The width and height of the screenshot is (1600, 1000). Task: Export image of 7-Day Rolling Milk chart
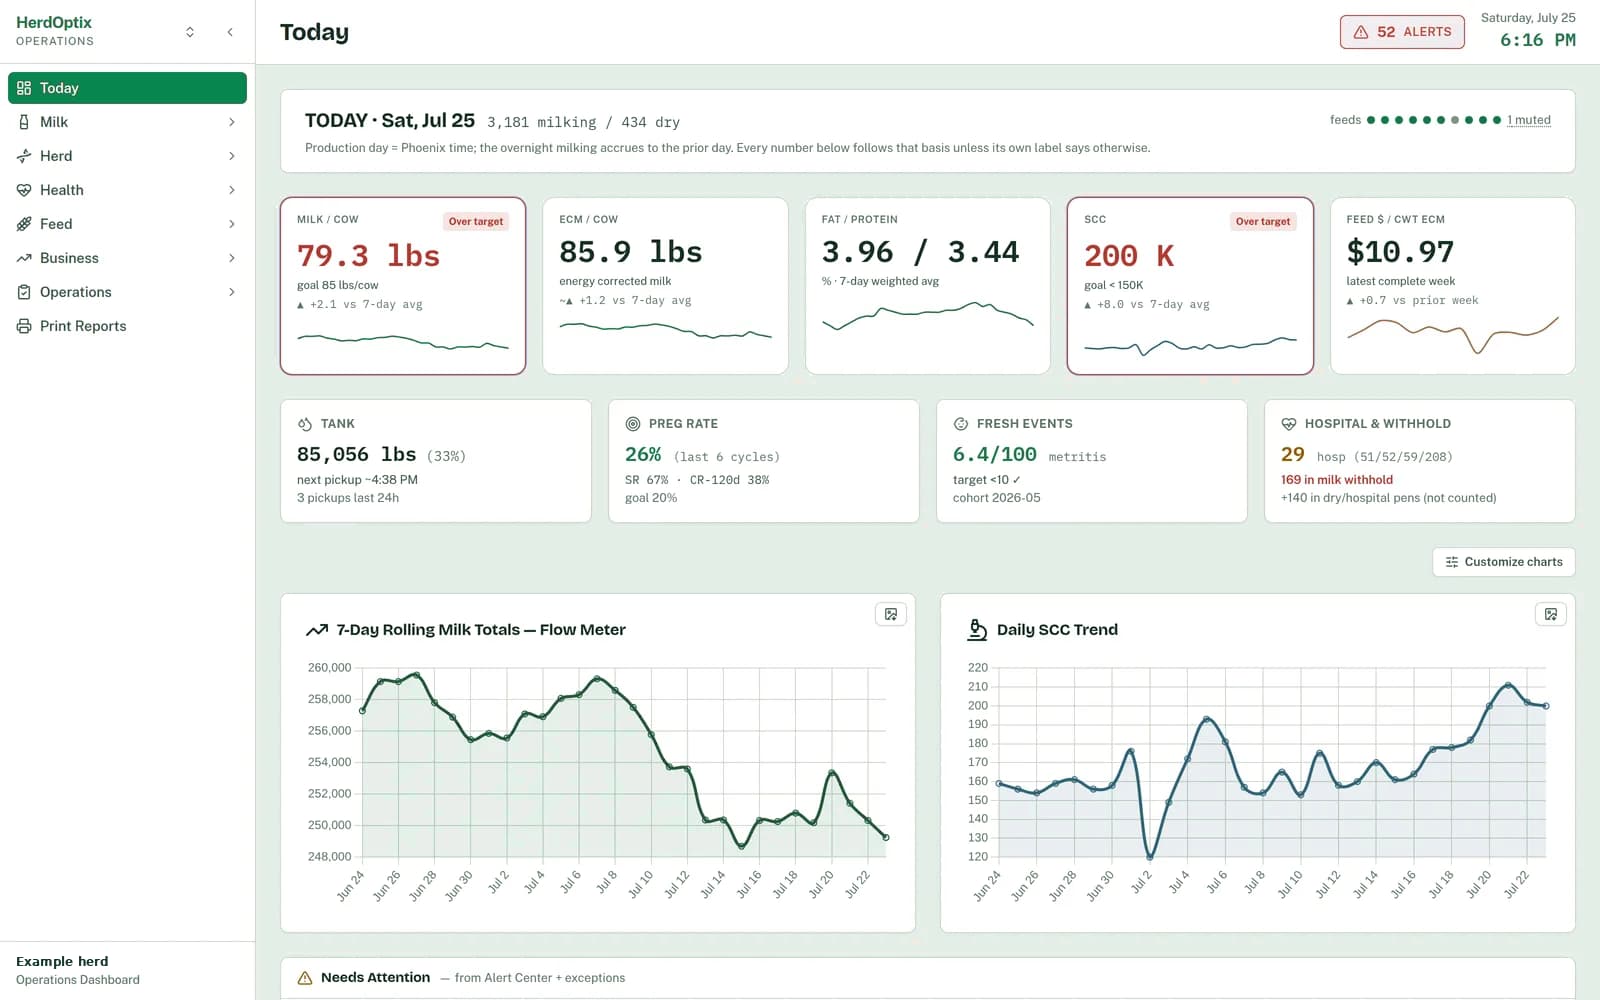click(x=891, y=614)
